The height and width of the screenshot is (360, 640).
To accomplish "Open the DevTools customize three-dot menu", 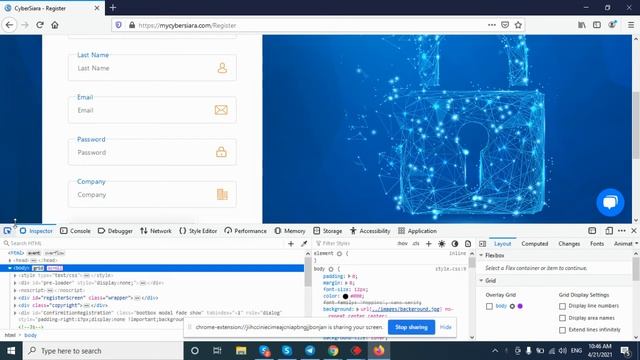I will pyautogui.click(x=622, y=231).
